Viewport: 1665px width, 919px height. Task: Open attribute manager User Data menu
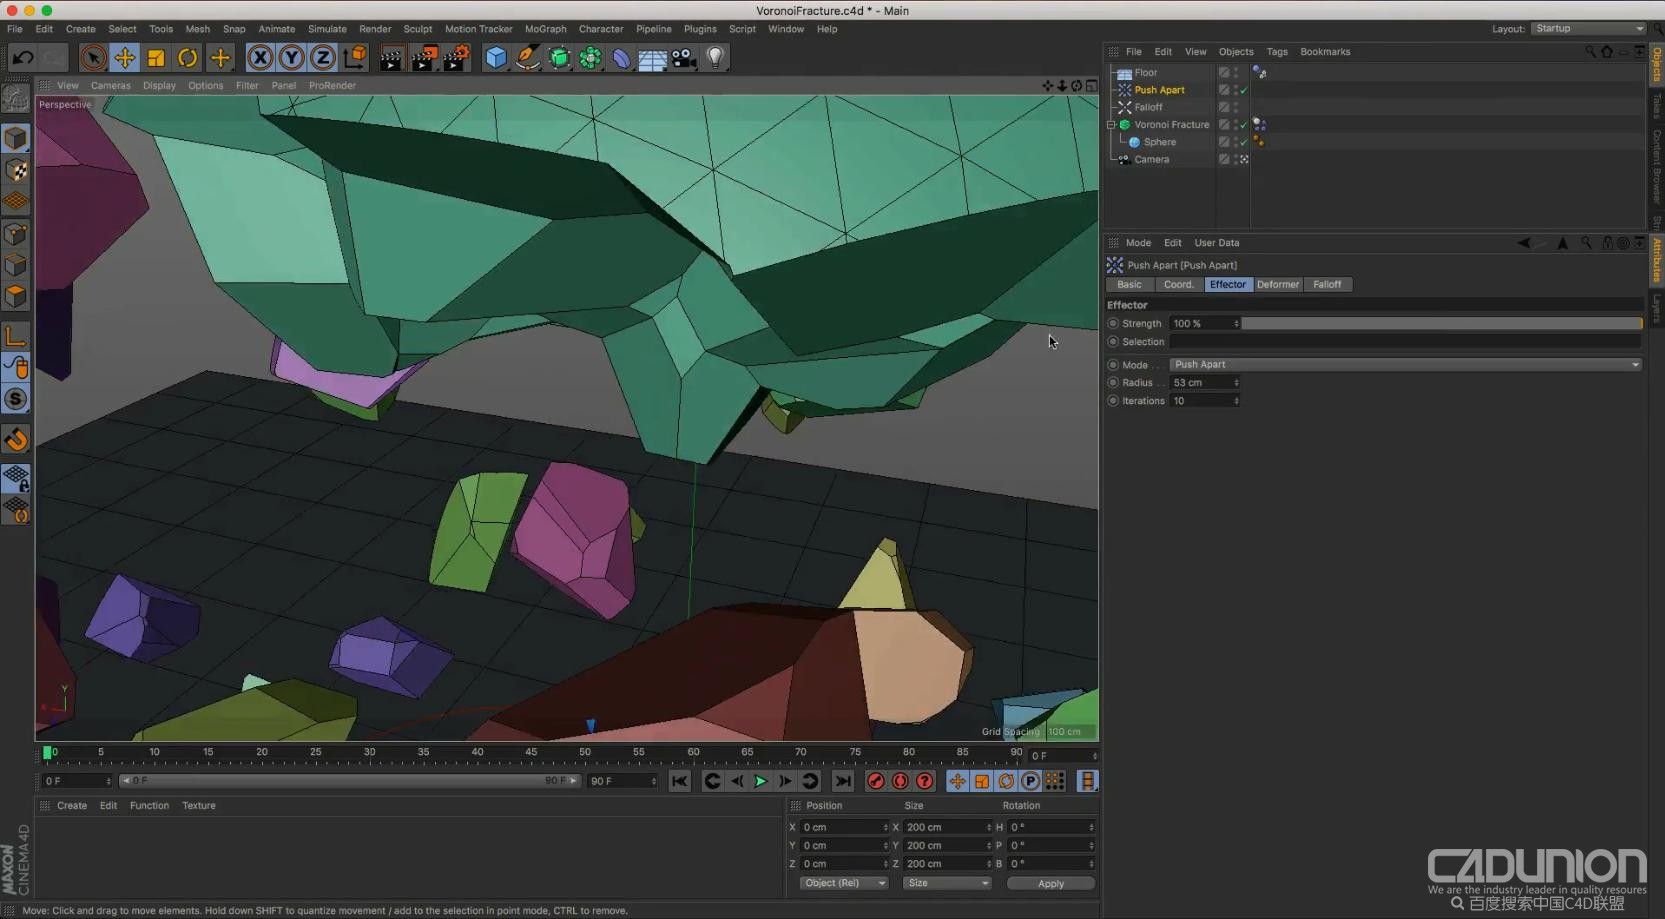pyautogui.click(x=1217, y=243)
